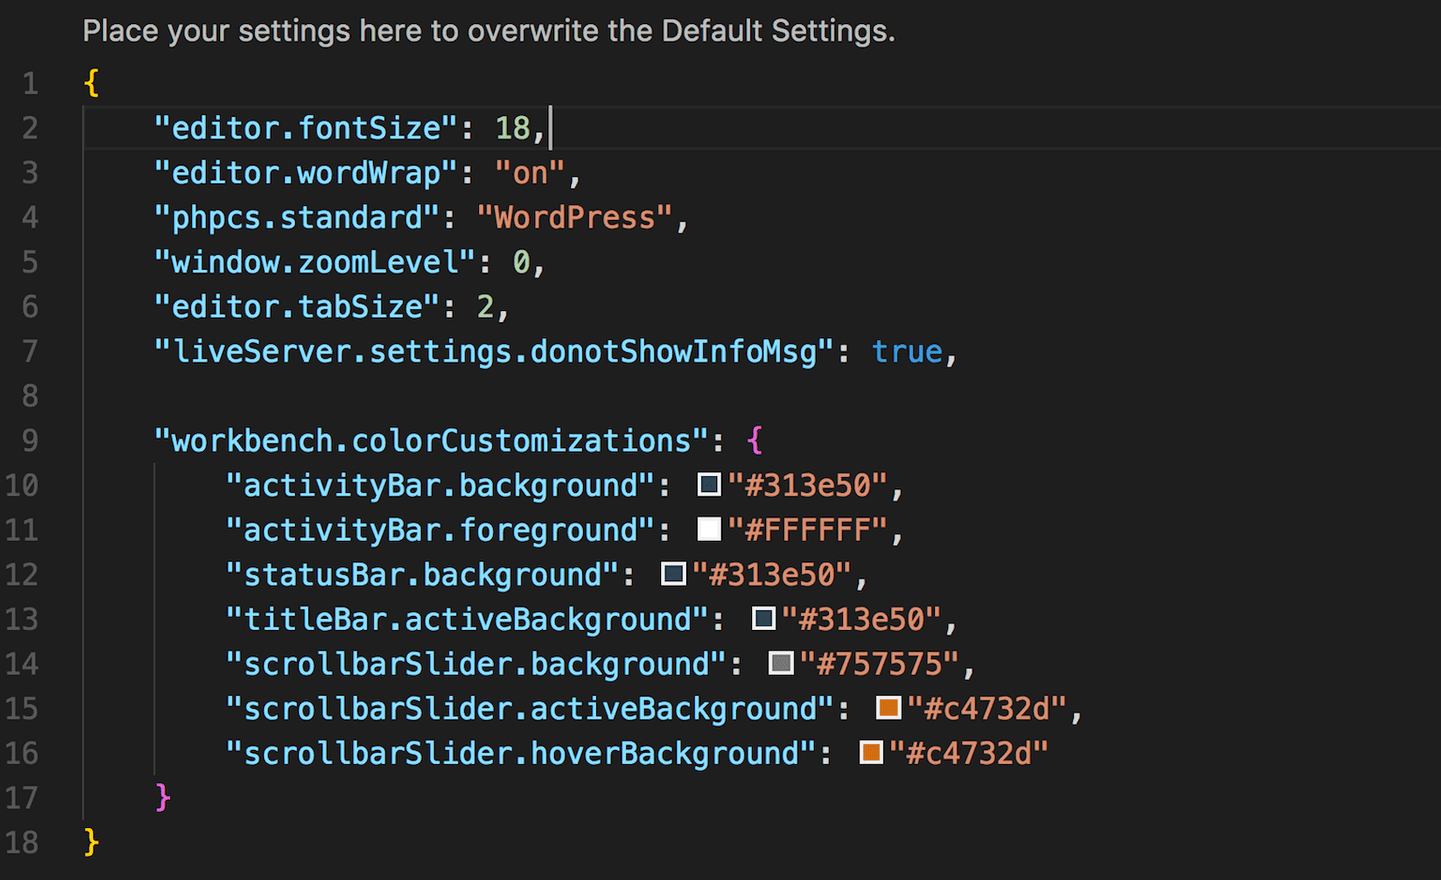The width and height of the screenshot is (1441, 880).
Task: Click empty line 8 in the editor
Action: (x=760, y=396)
